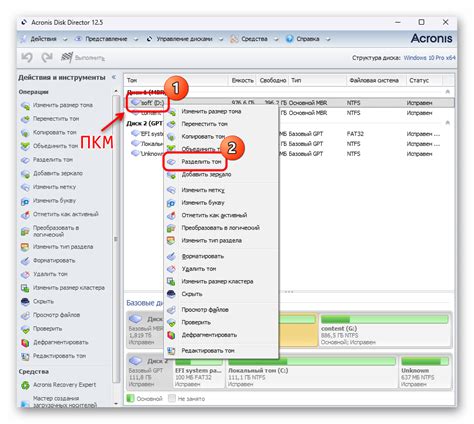
Task: Select Скрыть icon in sidebar
Action: 25,302
